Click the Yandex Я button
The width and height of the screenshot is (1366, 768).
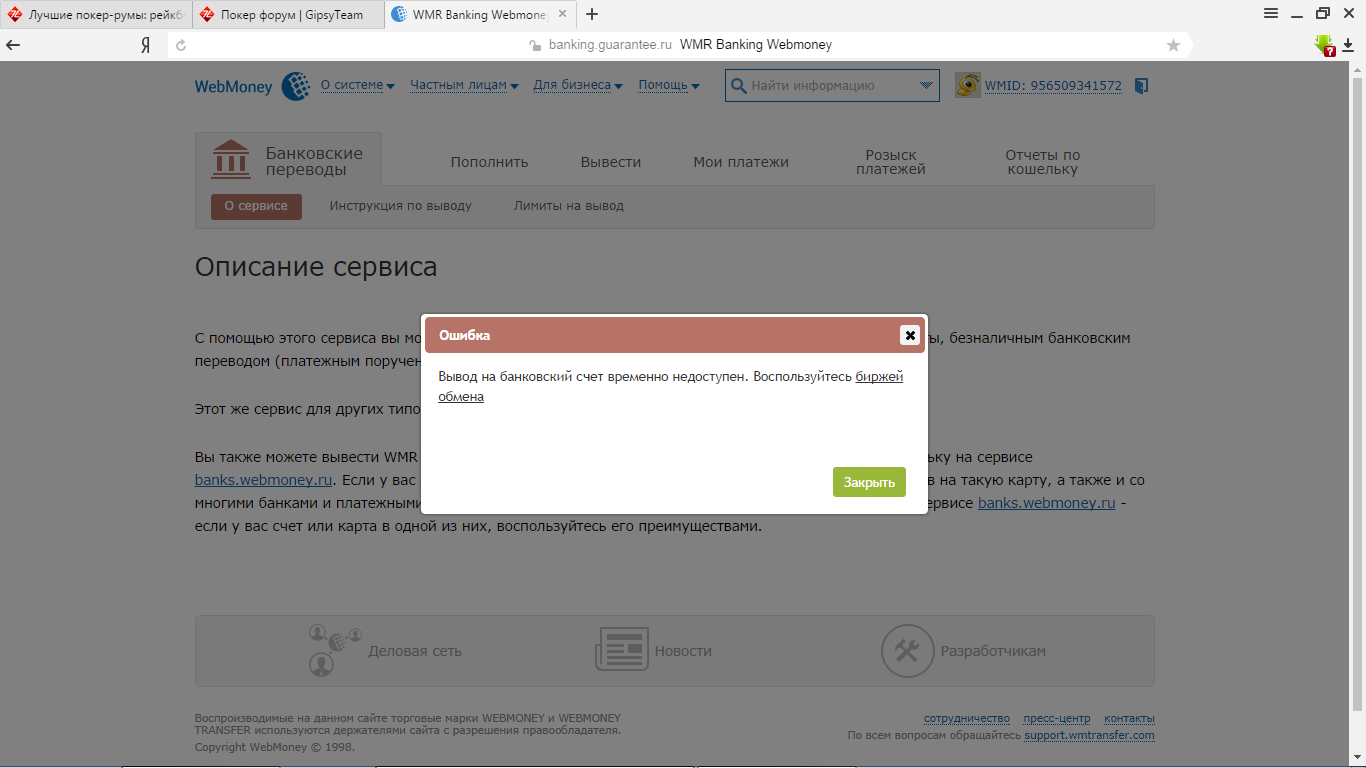coord(146,45)
